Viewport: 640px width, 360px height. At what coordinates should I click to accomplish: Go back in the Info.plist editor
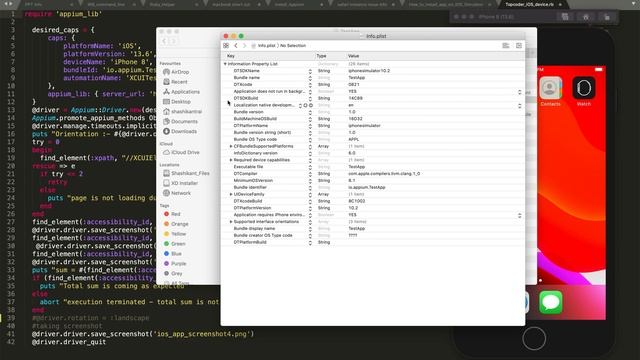[x=236, y=46]
